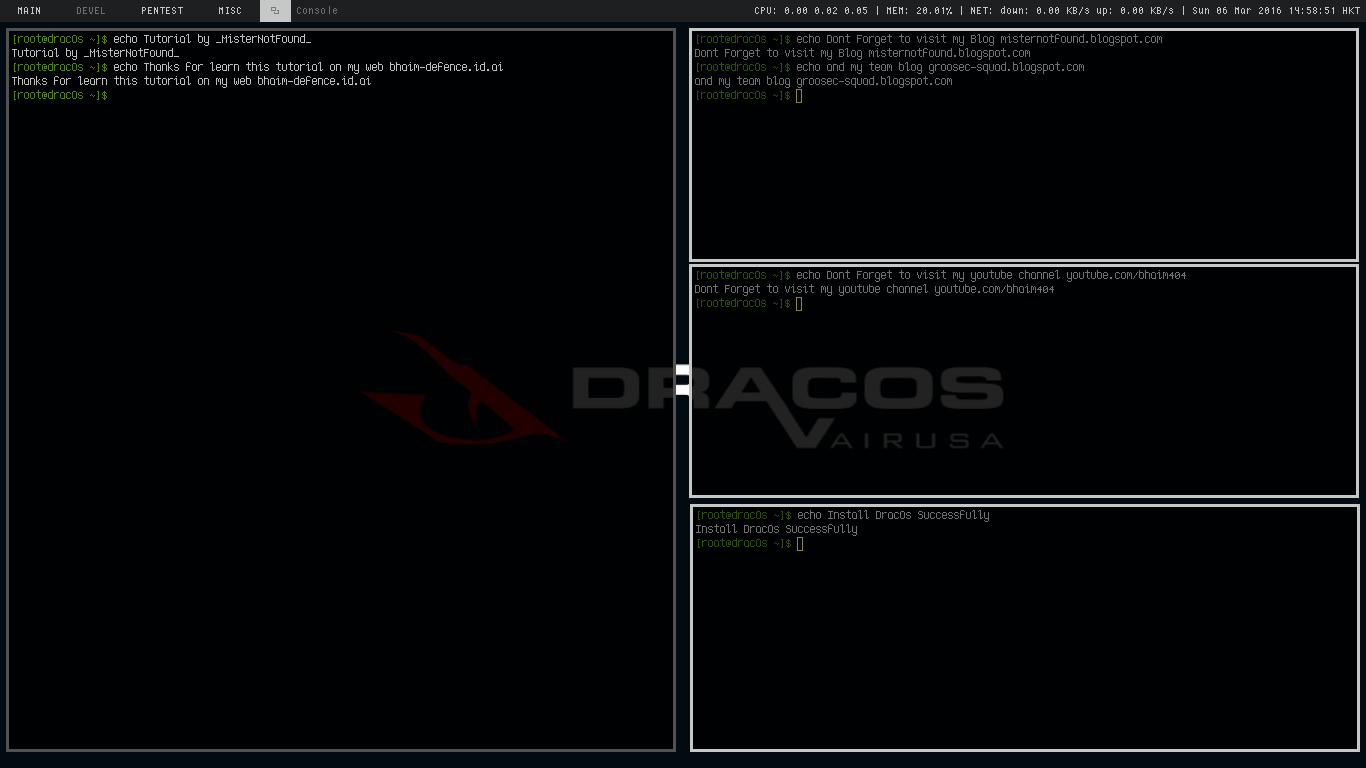Screen dimensions: 1366x768
Task: Click the cursor block in the bottom-right terminal
Action: [x=798, y=543]
